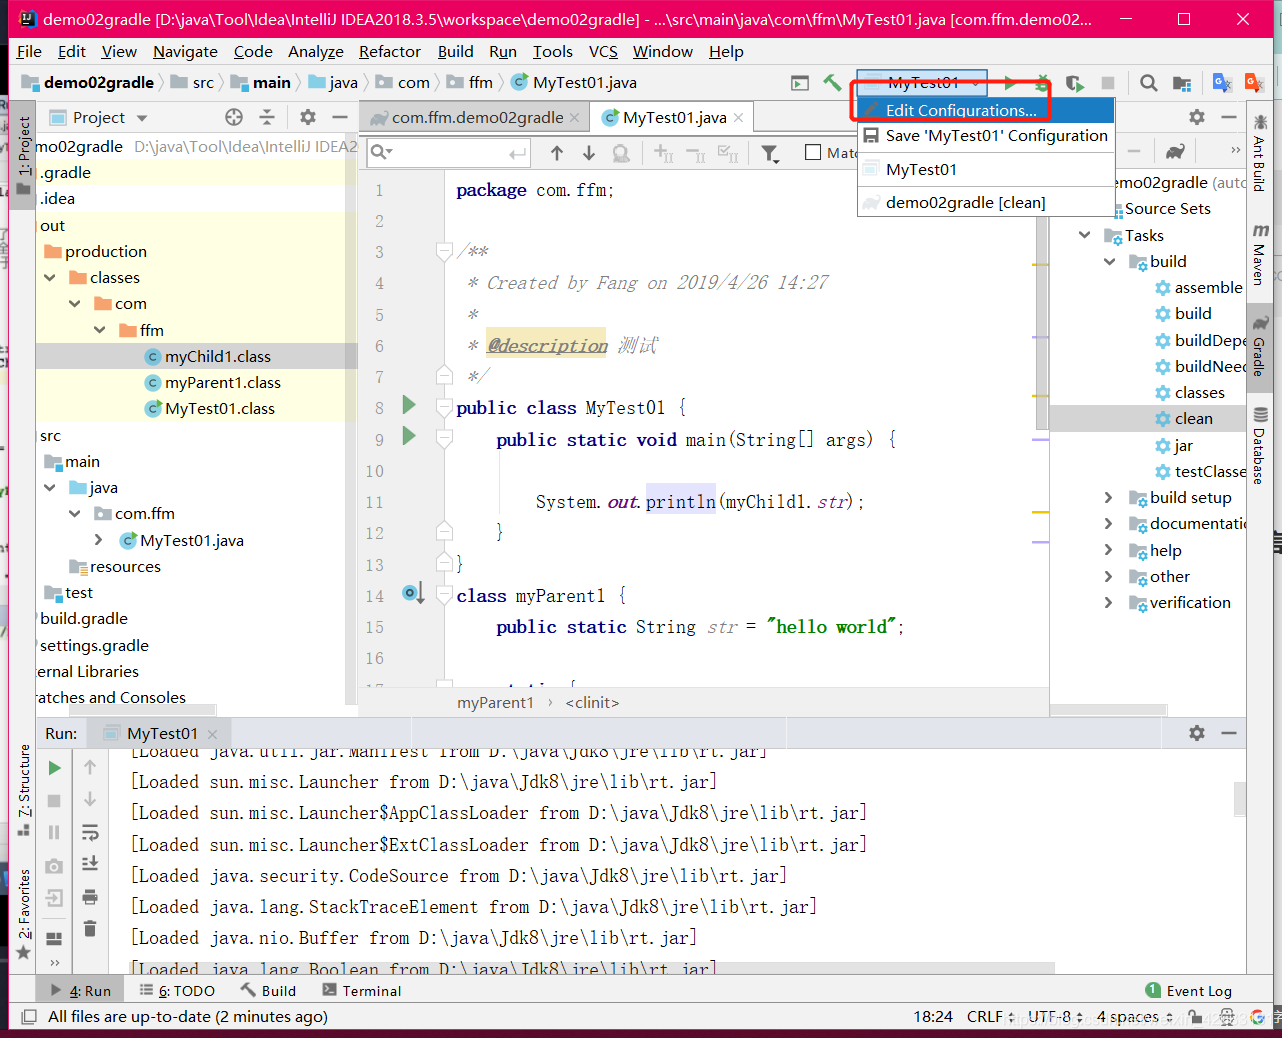This screenshot has width=1282, height=1038.
Task: Click the Search Everywhere magnifier icon
Action: 1149,83
